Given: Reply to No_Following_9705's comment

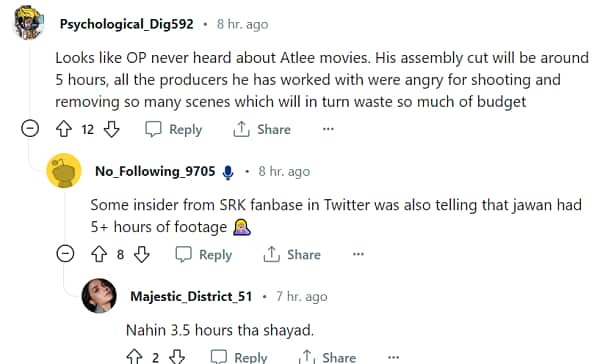Looking at the screenshot, I should pyautogui.click(x=204, y=255).
